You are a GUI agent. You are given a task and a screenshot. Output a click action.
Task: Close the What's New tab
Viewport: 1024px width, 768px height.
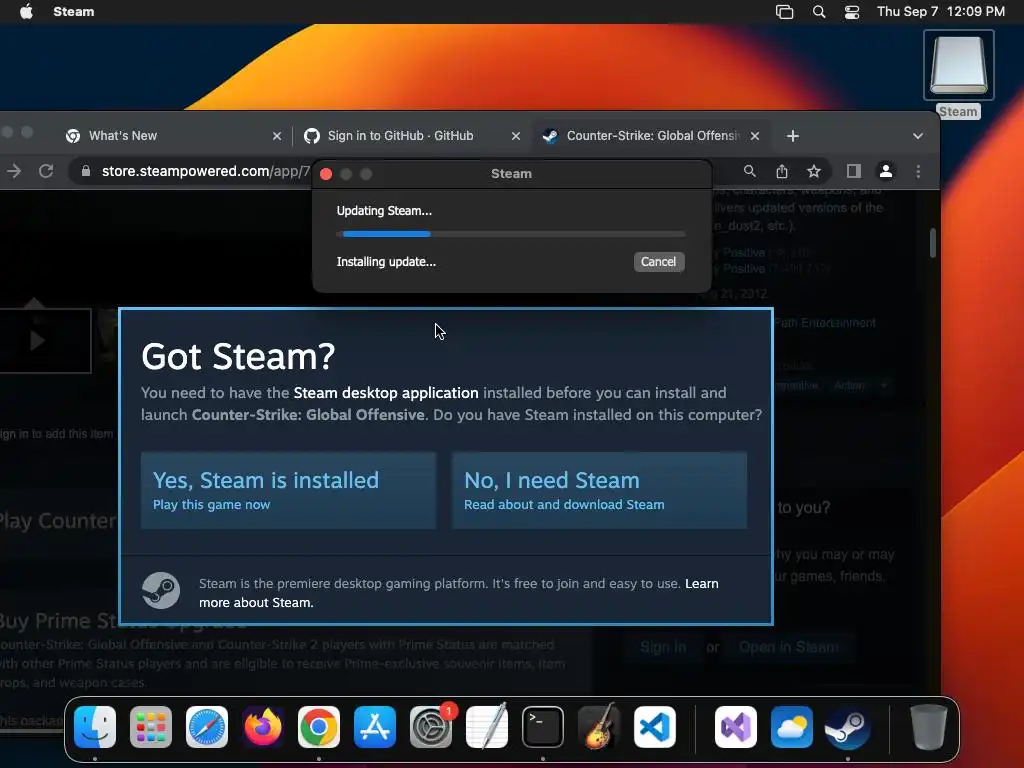pyautogui.click(x=277, y=136)
